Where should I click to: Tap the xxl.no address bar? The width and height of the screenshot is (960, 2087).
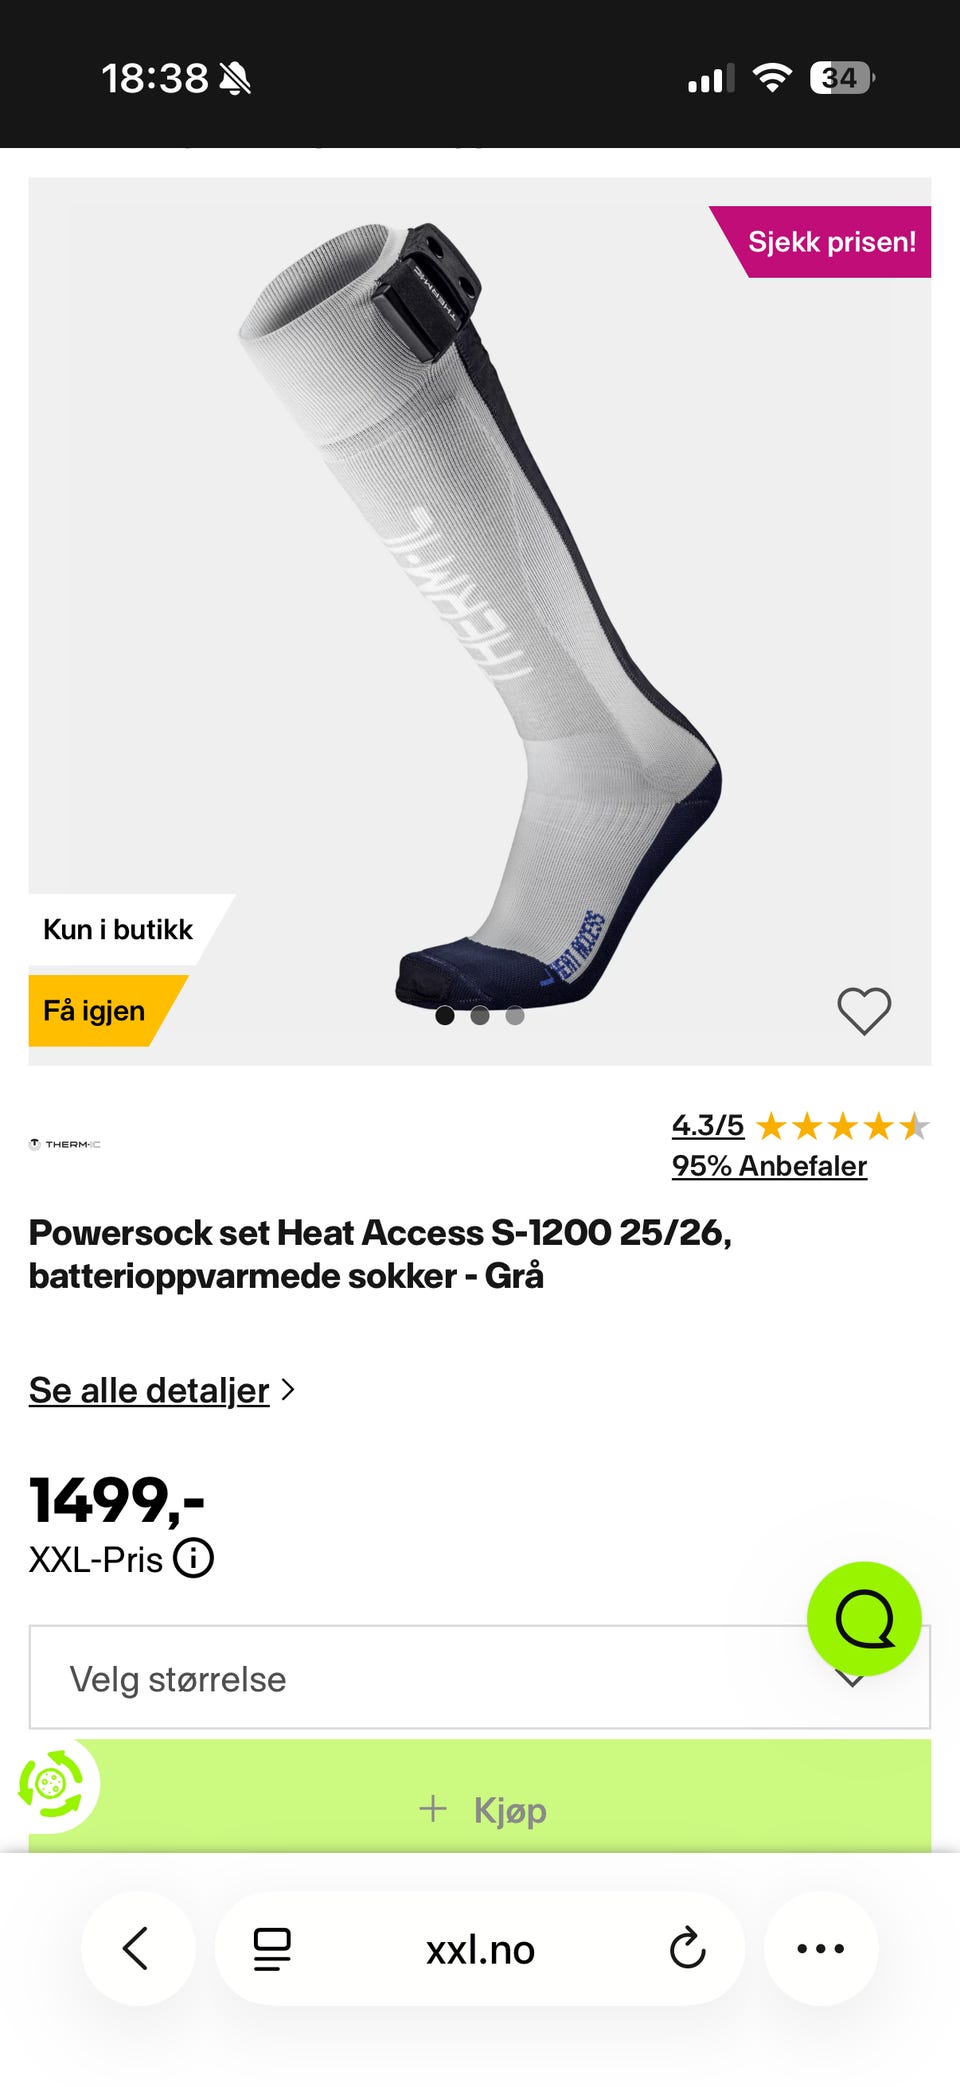tap(480, 1948)
